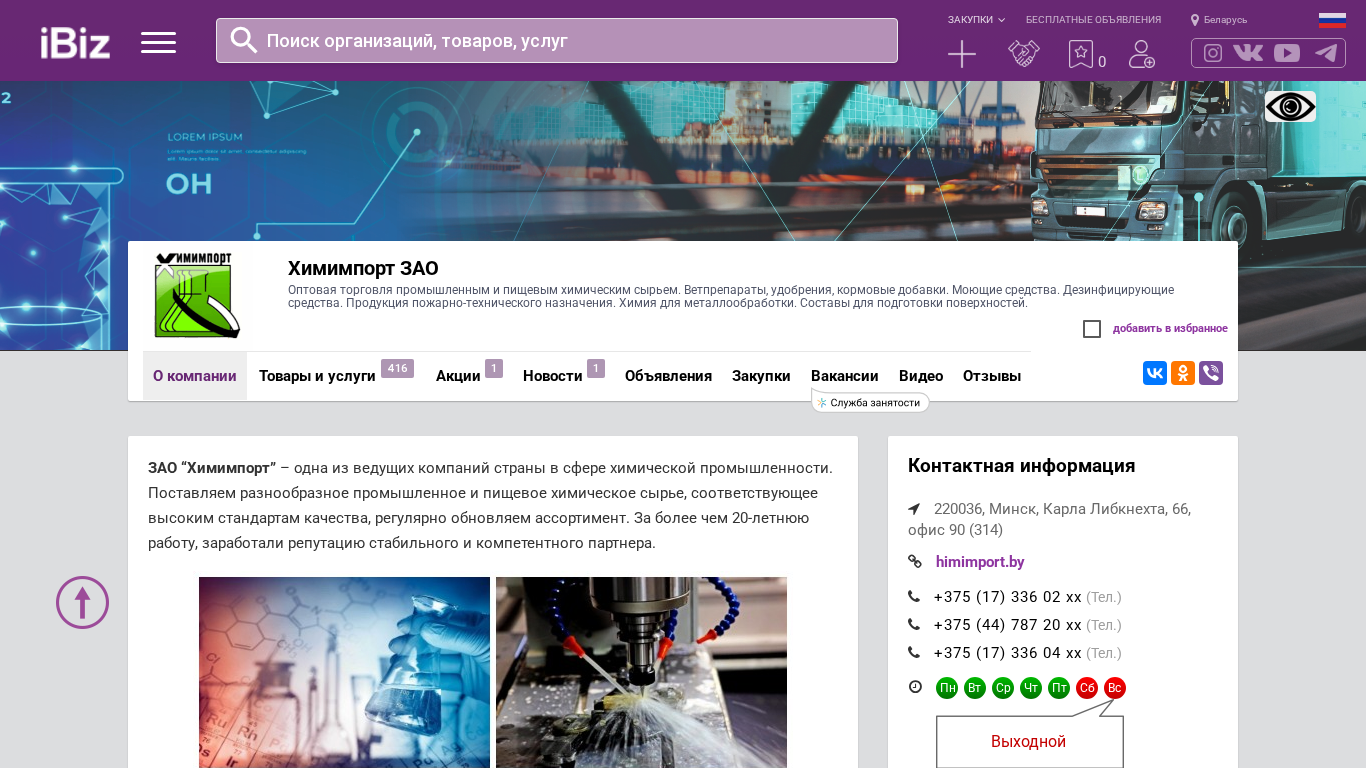The width and height of the screenshot is (1366, 768).
Task: Focus the organization search field
Action: [557, 41]
